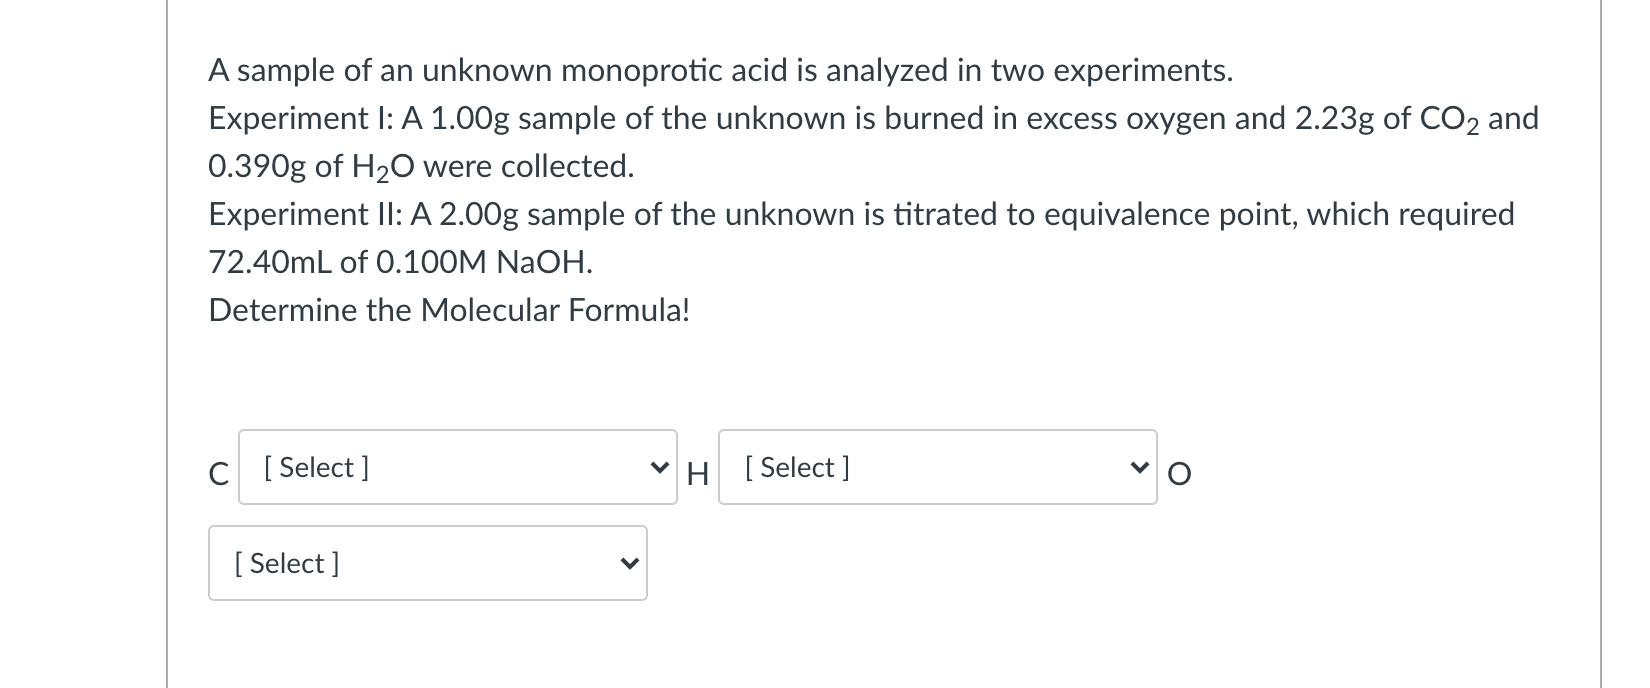This screenshot has width=1650, height=688.
Task: Open the carbon subscript Select dropdown
Action: click(457, 467)
